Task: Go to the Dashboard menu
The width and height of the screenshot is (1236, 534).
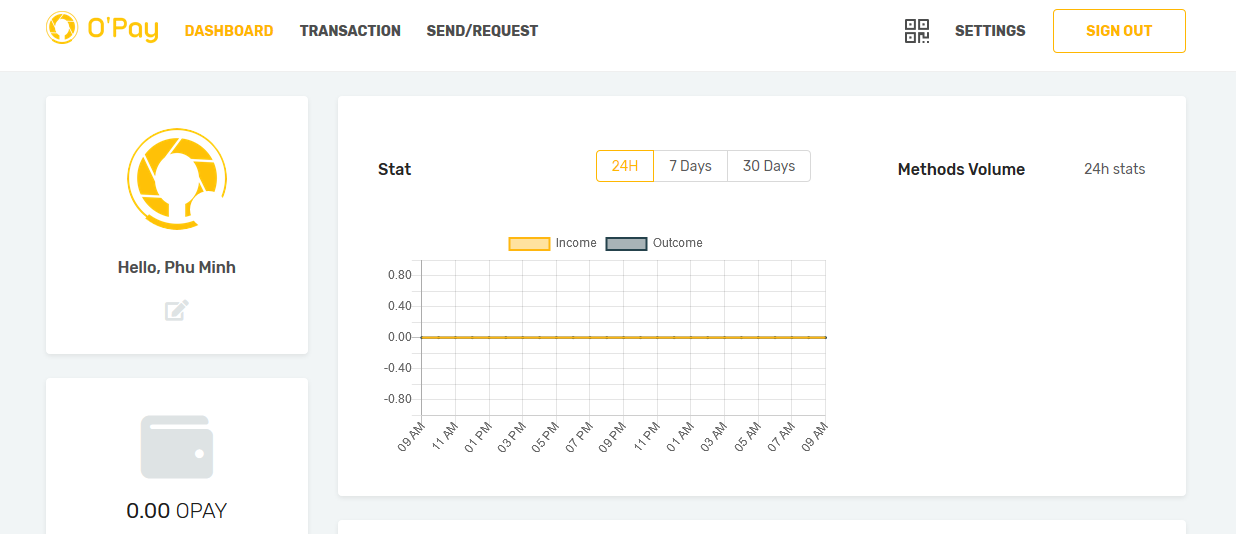Action: (x=229, y=31)
